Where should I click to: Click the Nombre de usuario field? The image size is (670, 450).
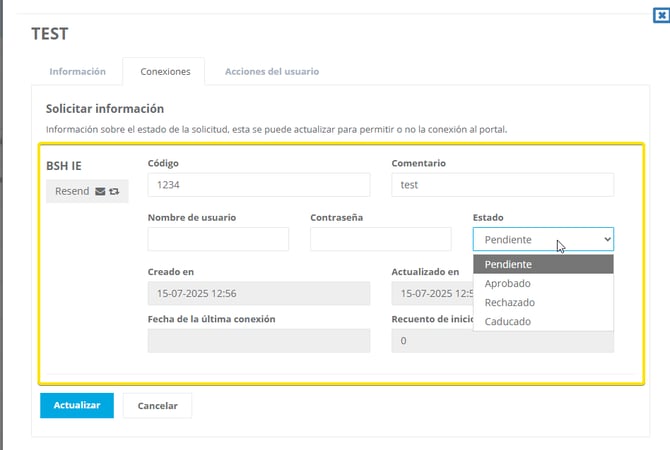coord(218,239)
